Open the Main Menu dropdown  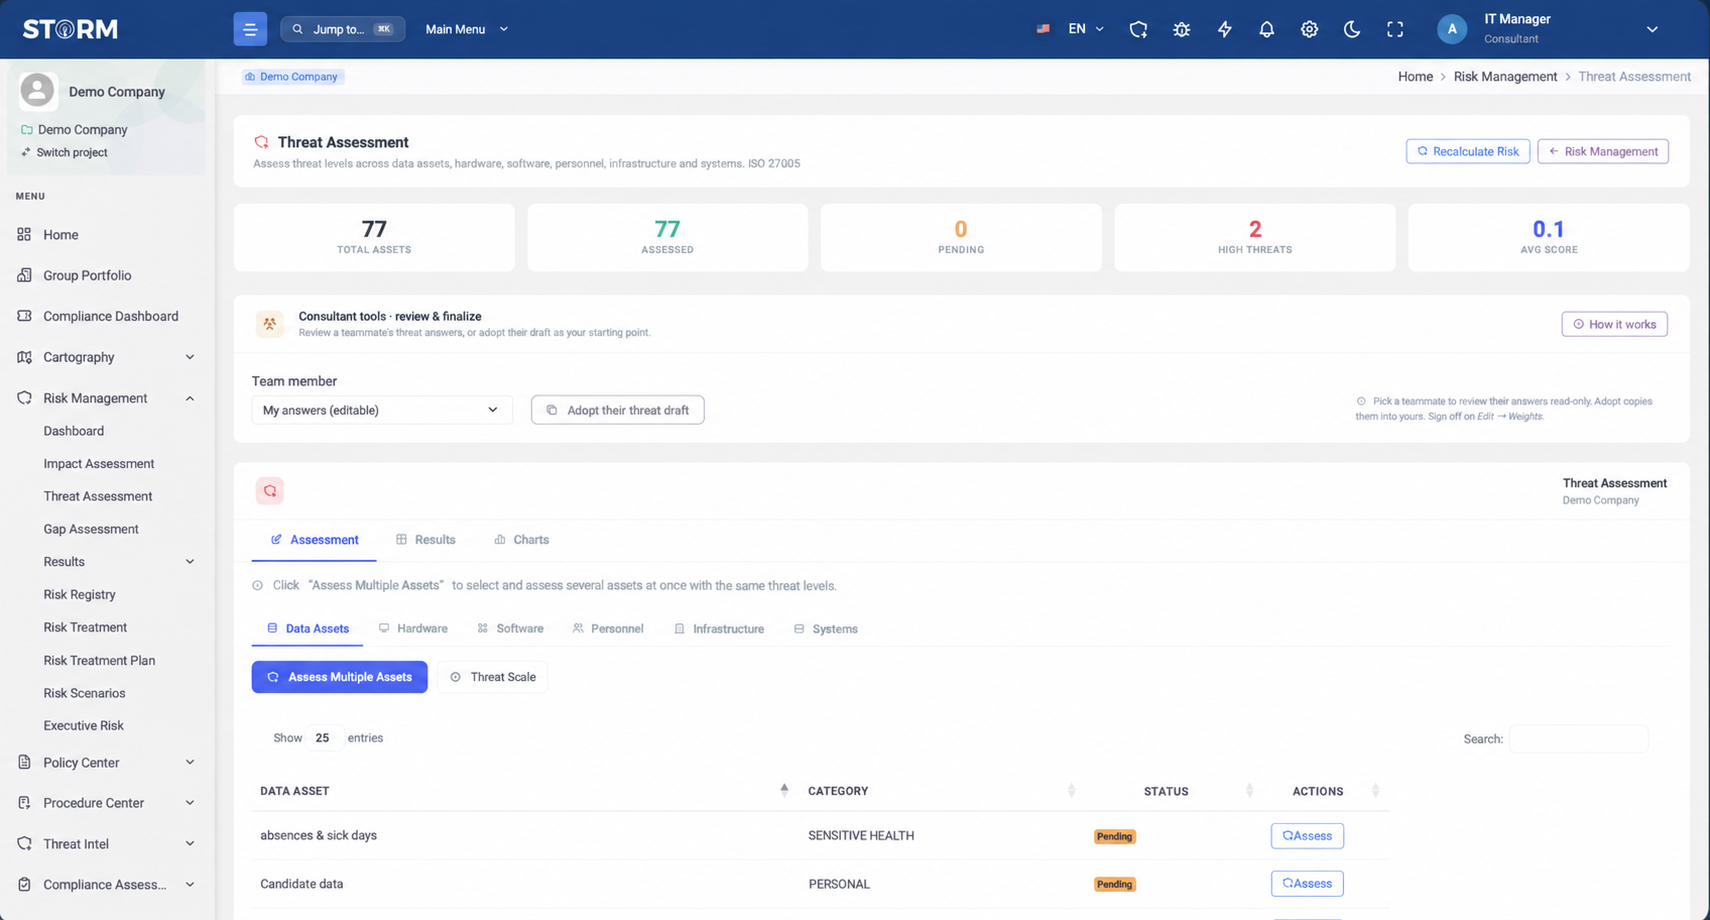tap(466, 29)
